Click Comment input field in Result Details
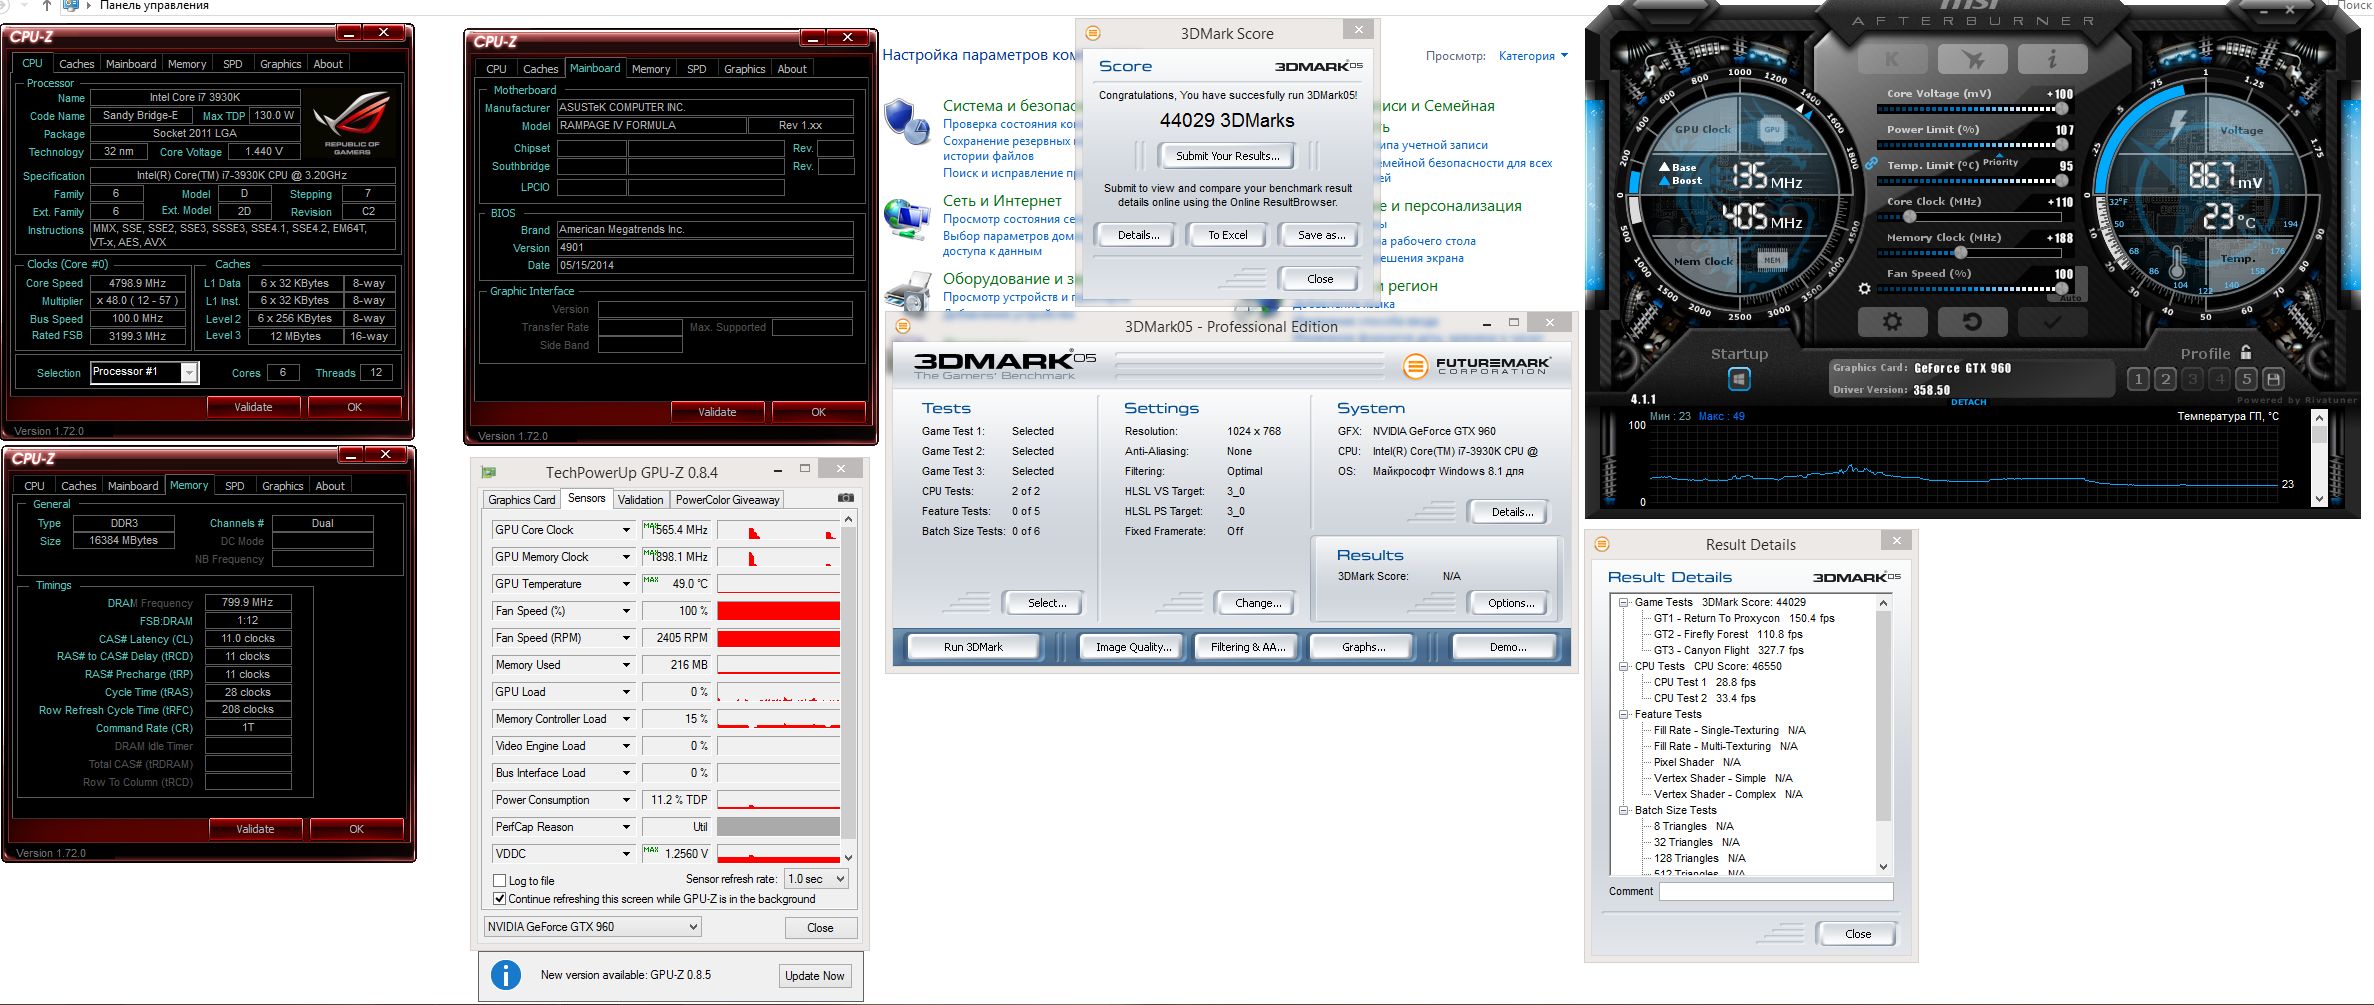 point(1776,891)
